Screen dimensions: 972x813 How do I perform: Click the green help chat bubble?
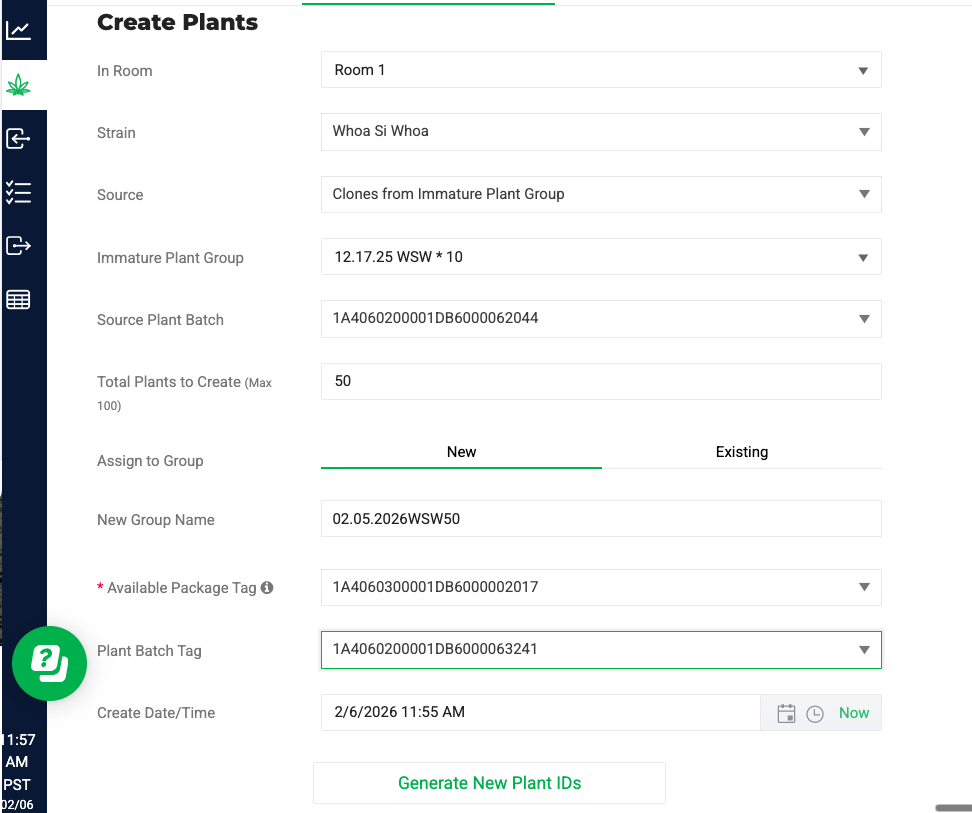pyautogui.click(x=49, y=663)
